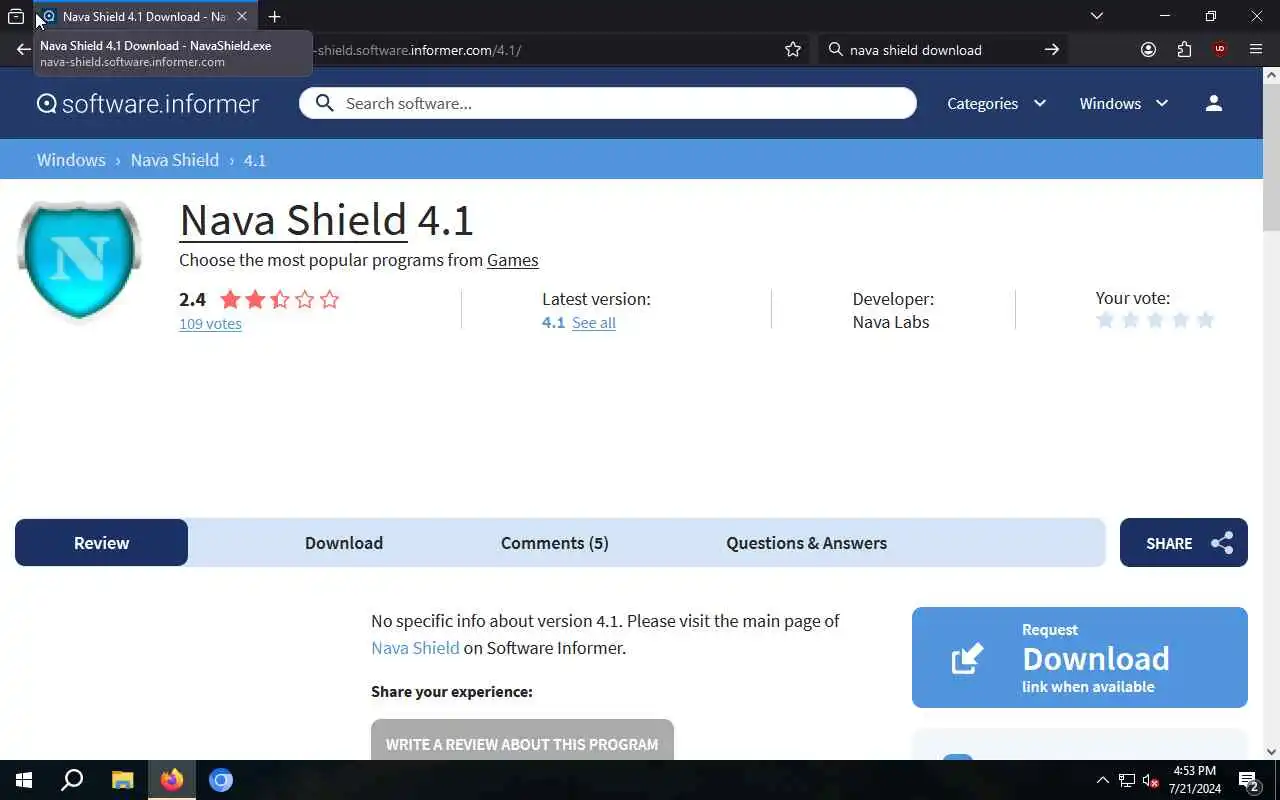Open the Games category link
1280x800 pixels.
pyautogui.click(x=513, y=260)
